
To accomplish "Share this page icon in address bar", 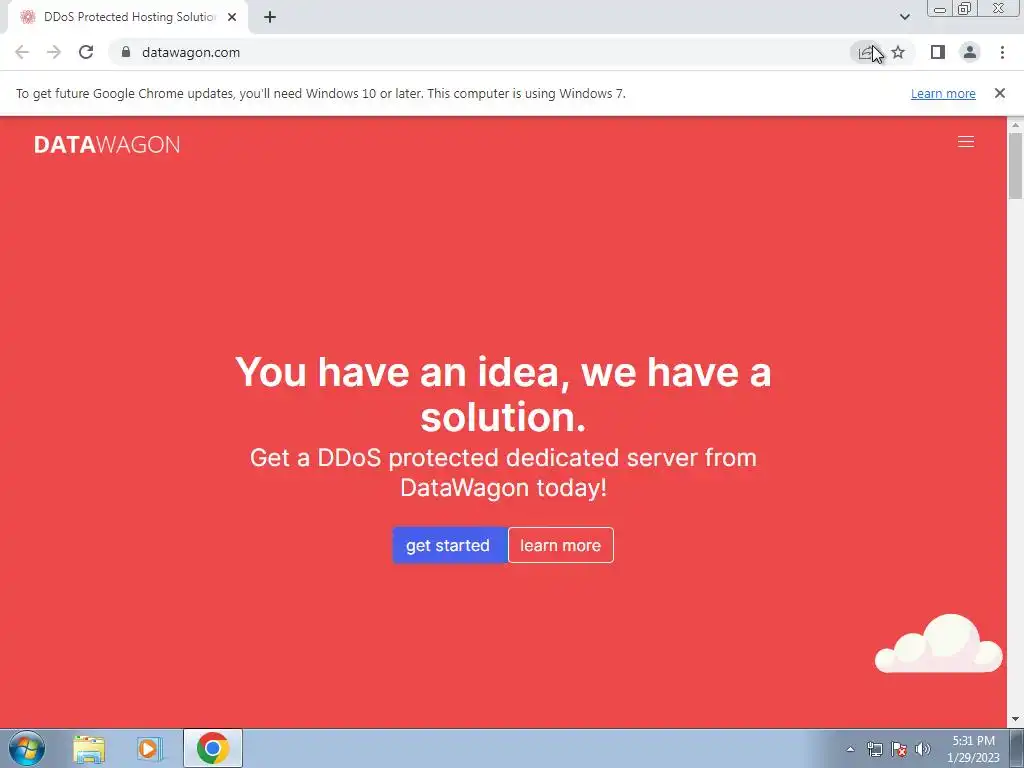I will 866,52.
